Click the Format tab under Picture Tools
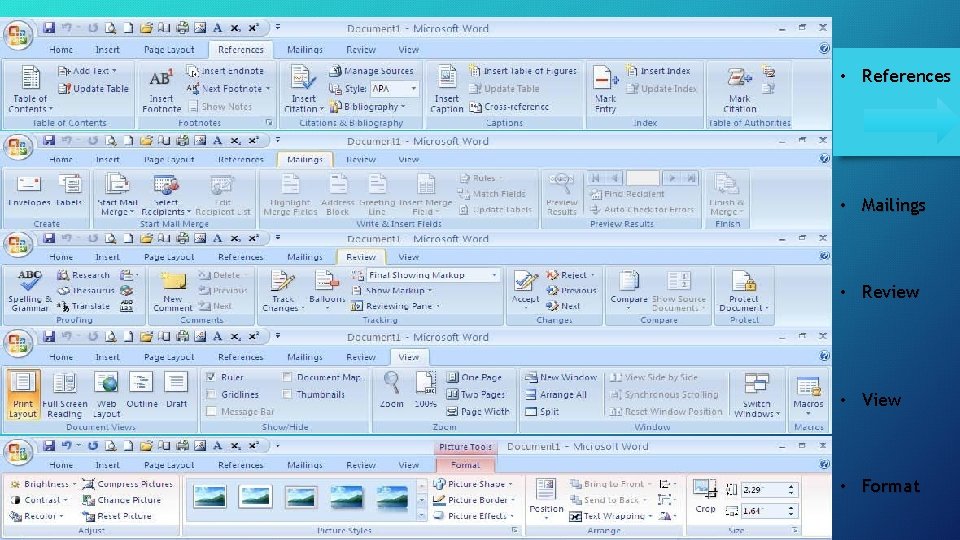 click(465, 465)
